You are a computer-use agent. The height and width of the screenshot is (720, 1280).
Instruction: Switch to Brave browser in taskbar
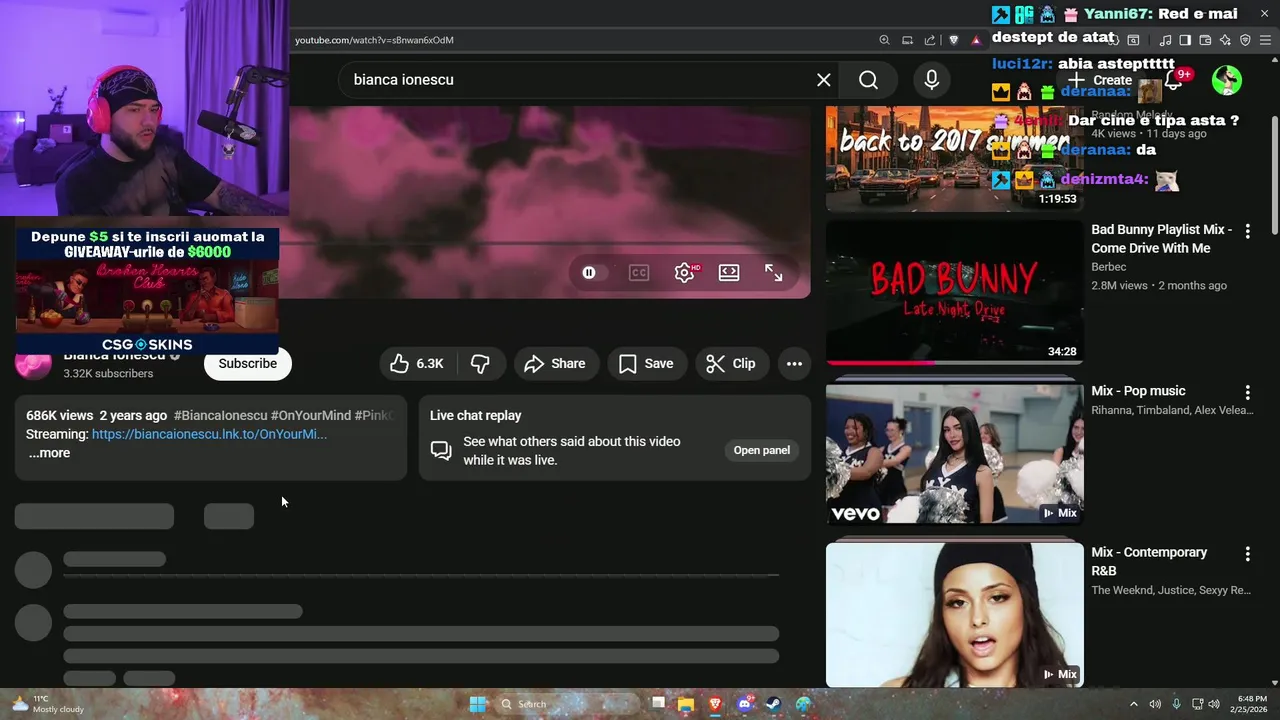(715, 704)
